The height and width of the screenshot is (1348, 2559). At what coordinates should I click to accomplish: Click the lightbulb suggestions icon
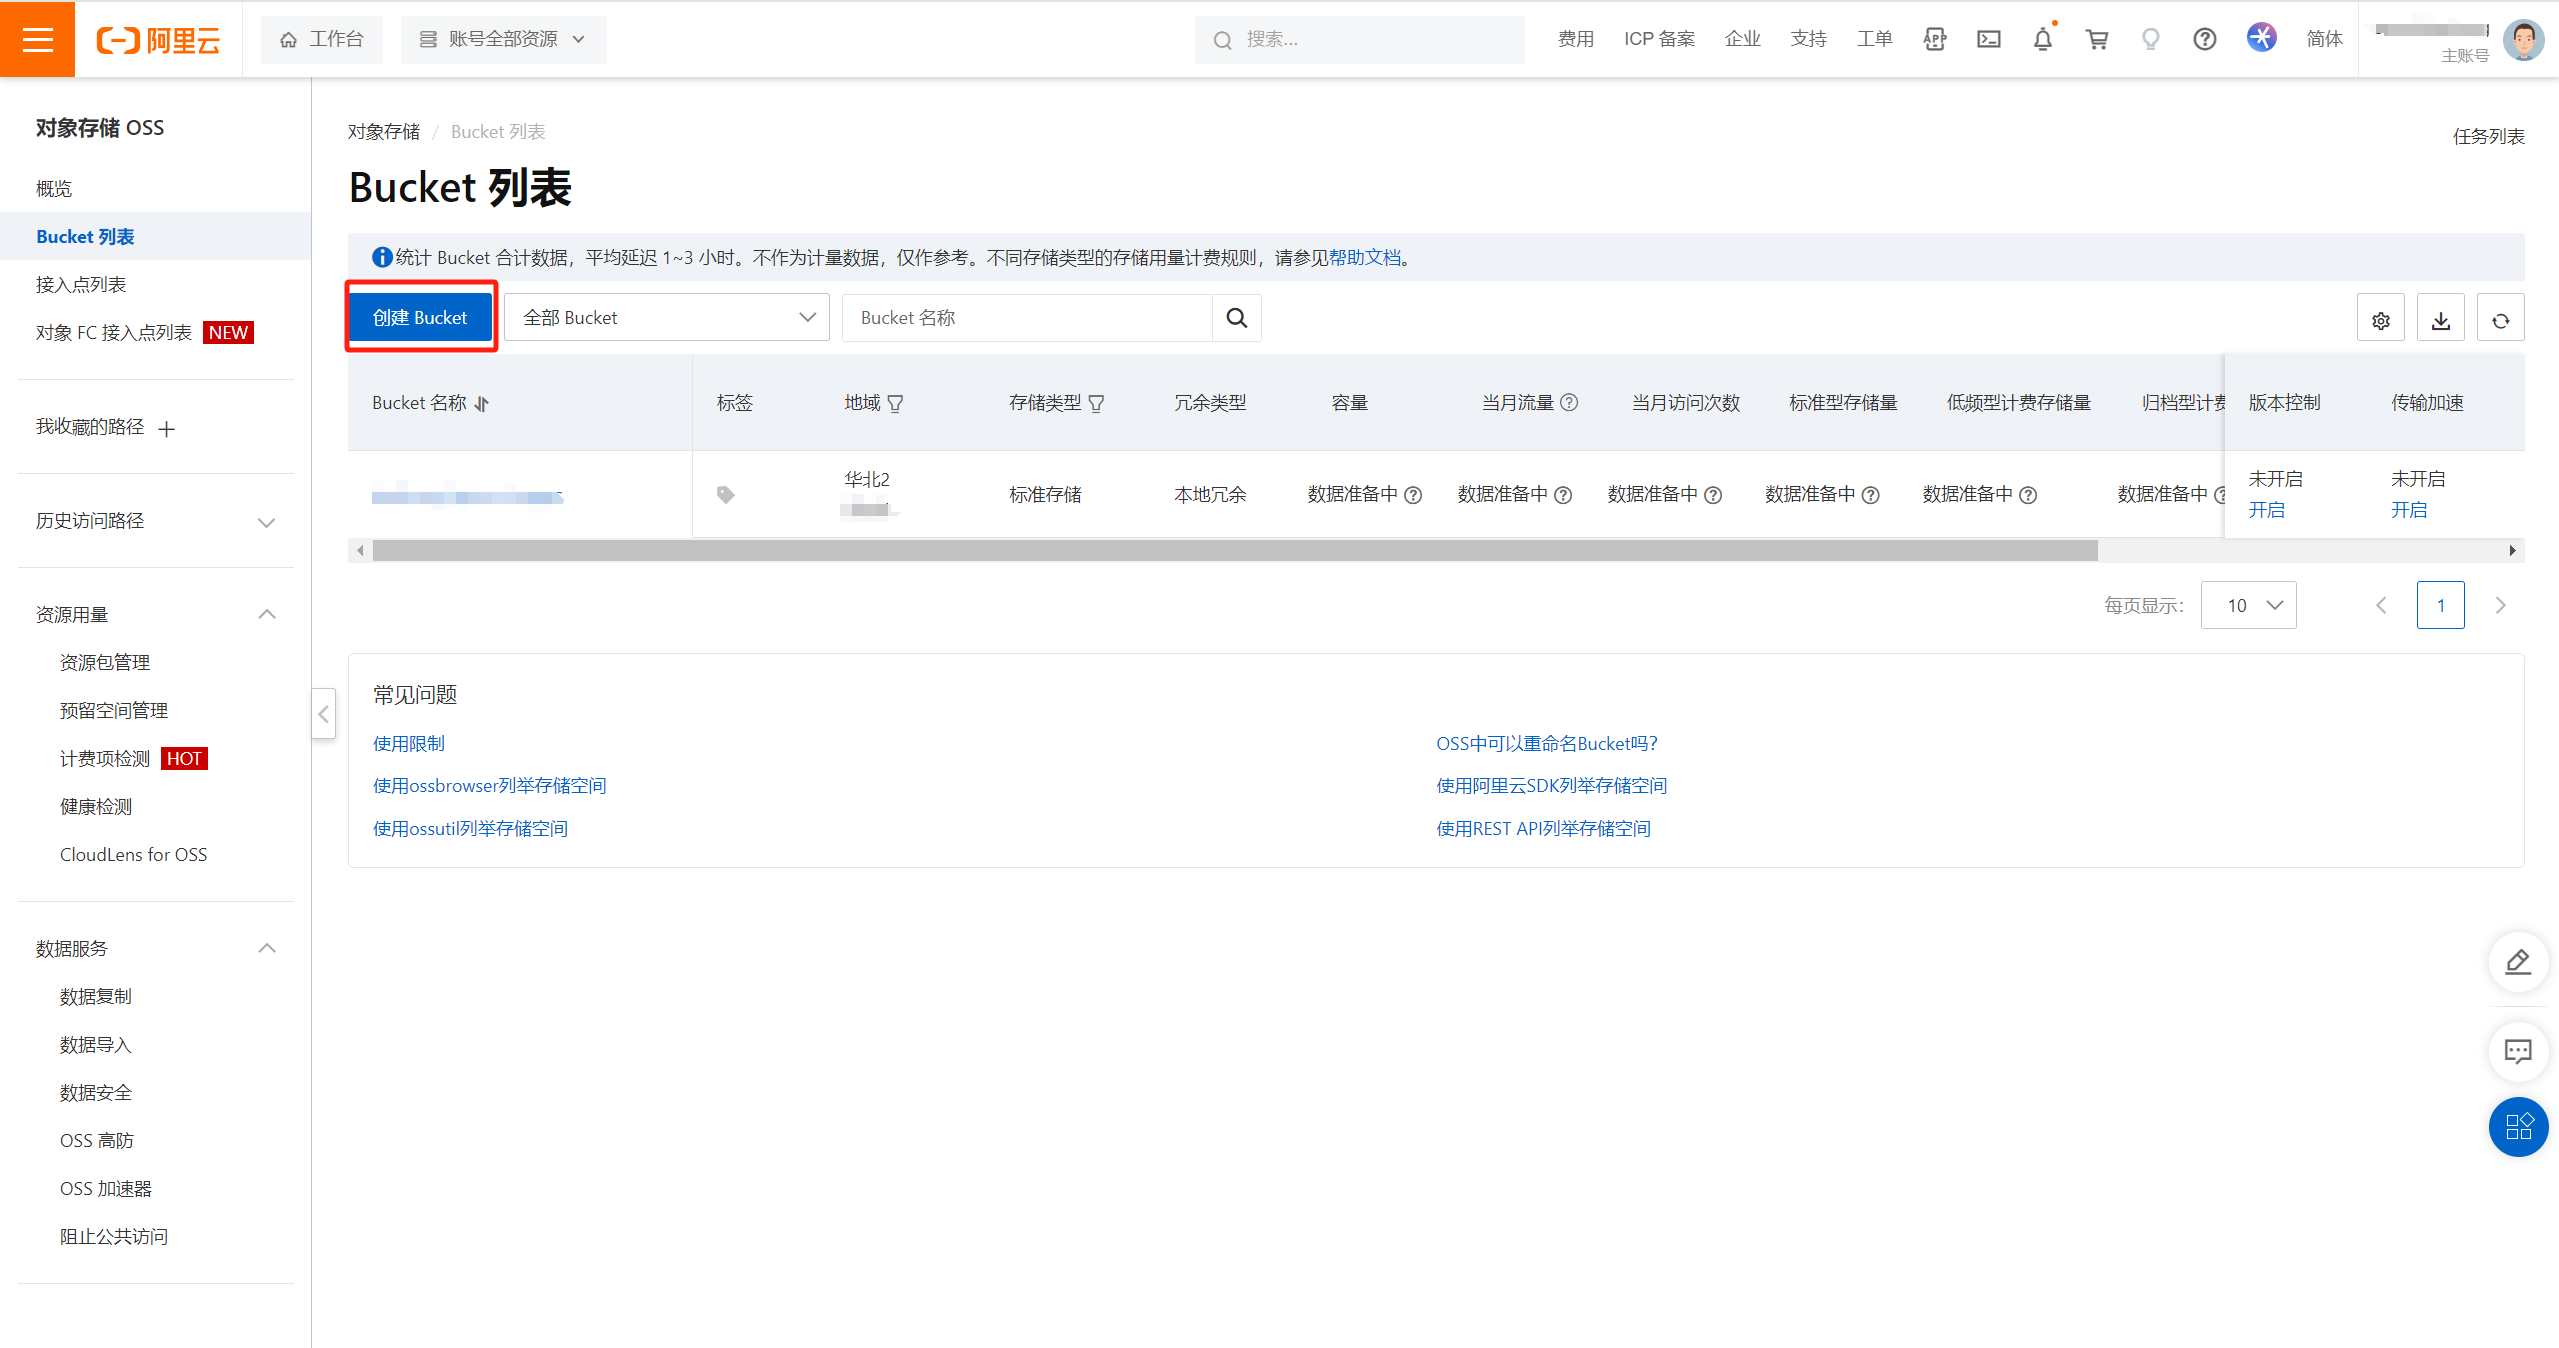pyautogui.click(x=2150, y=39)
